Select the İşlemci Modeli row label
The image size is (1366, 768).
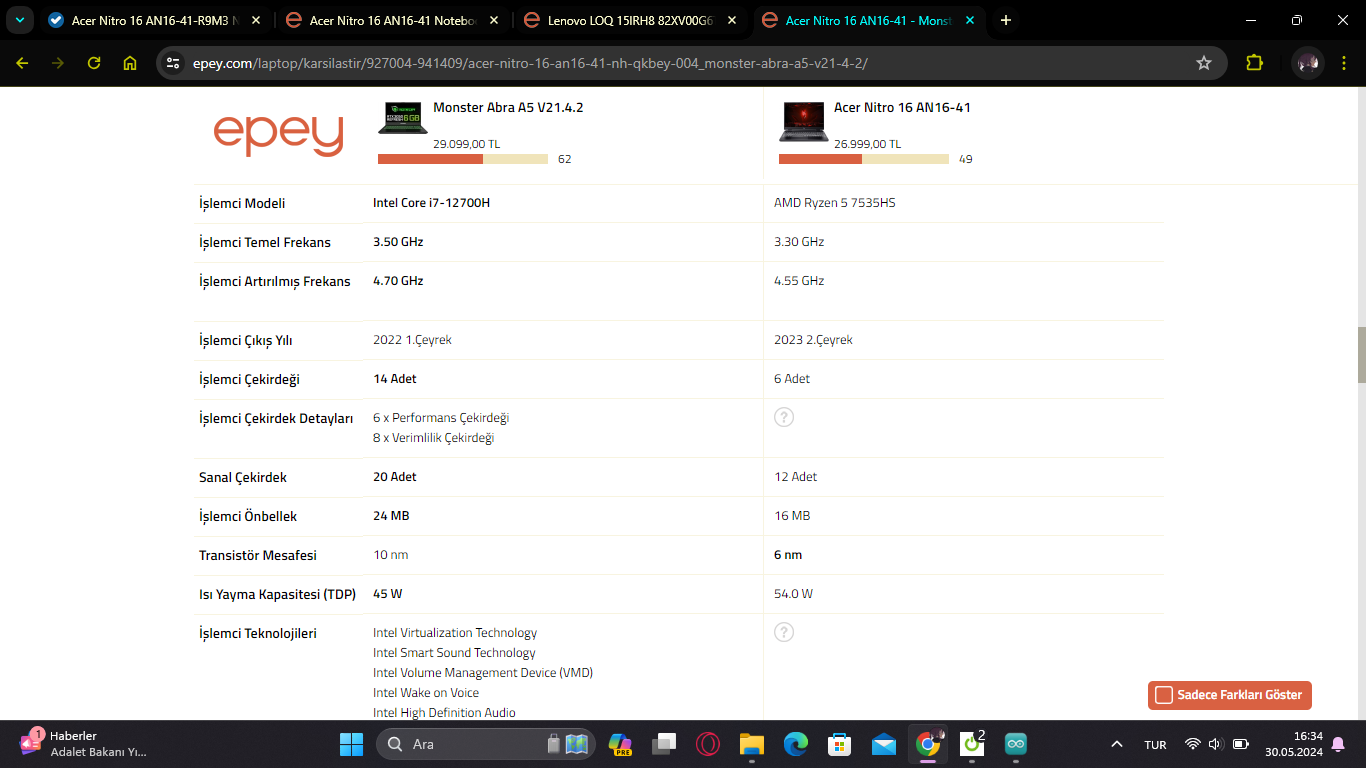point(242,203)
